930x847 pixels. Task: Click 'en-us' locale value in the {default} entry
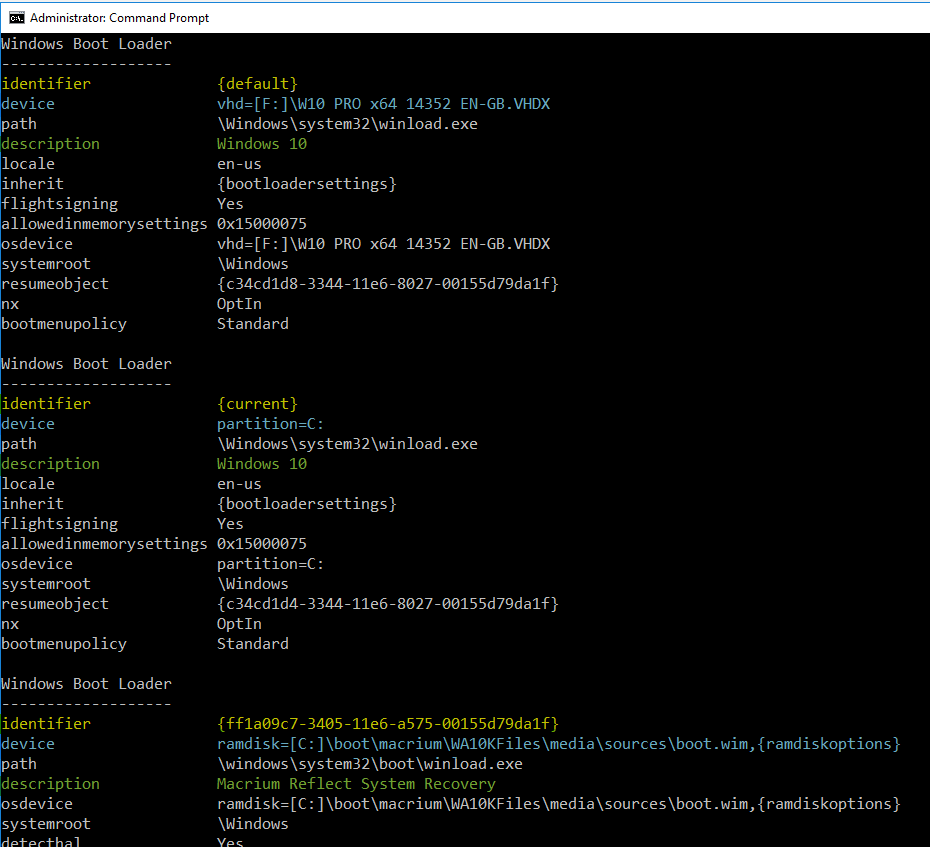[239, 164]
